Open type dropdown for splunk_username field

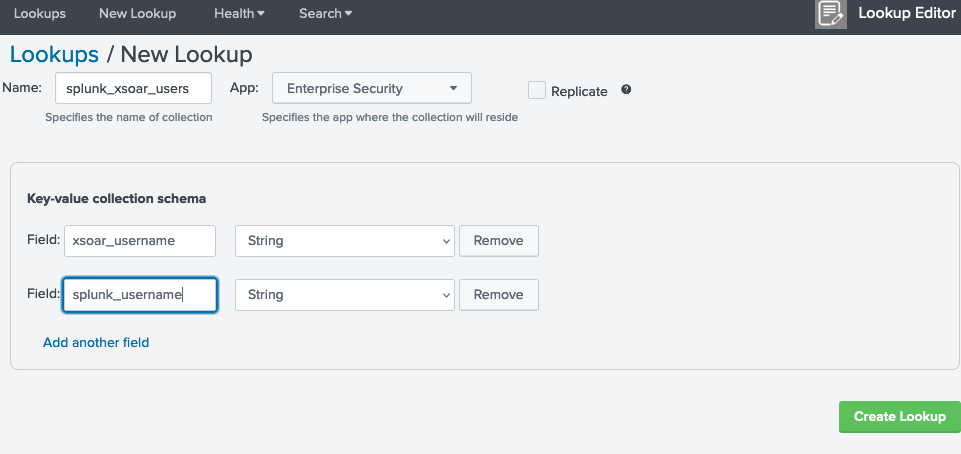pos(344,295)
